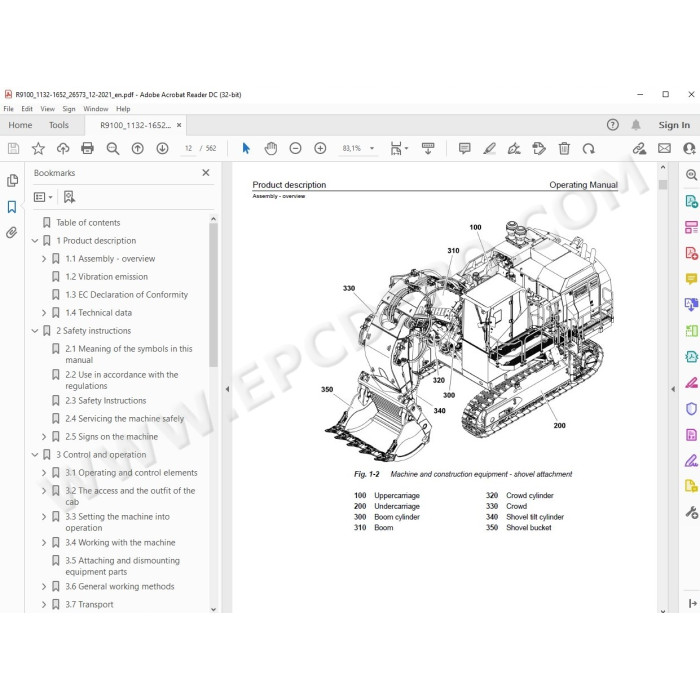Go to the previous page with the up arrow
The width and height of the screenshot is (700, 700).
tap(138, 148)
